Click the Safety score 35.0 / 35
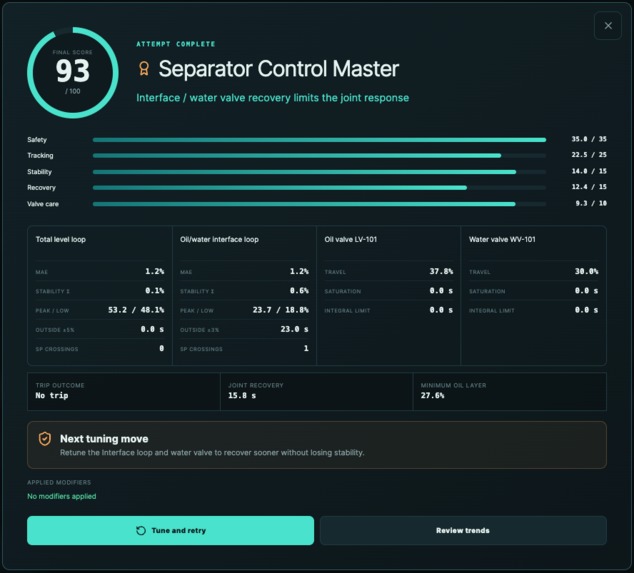This screenshot has height=573, width=634. click(589, 139)
